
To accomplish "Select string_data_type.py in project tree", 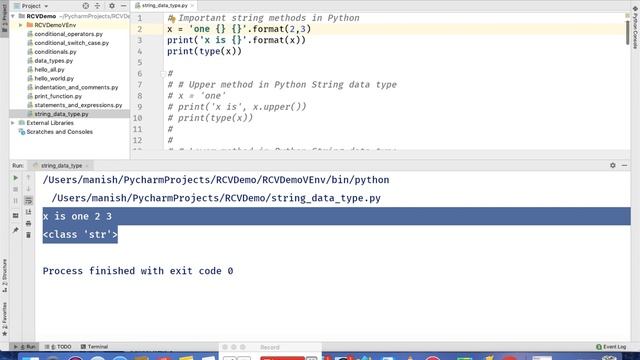I will pyautogui.click(x=61, y=114).
